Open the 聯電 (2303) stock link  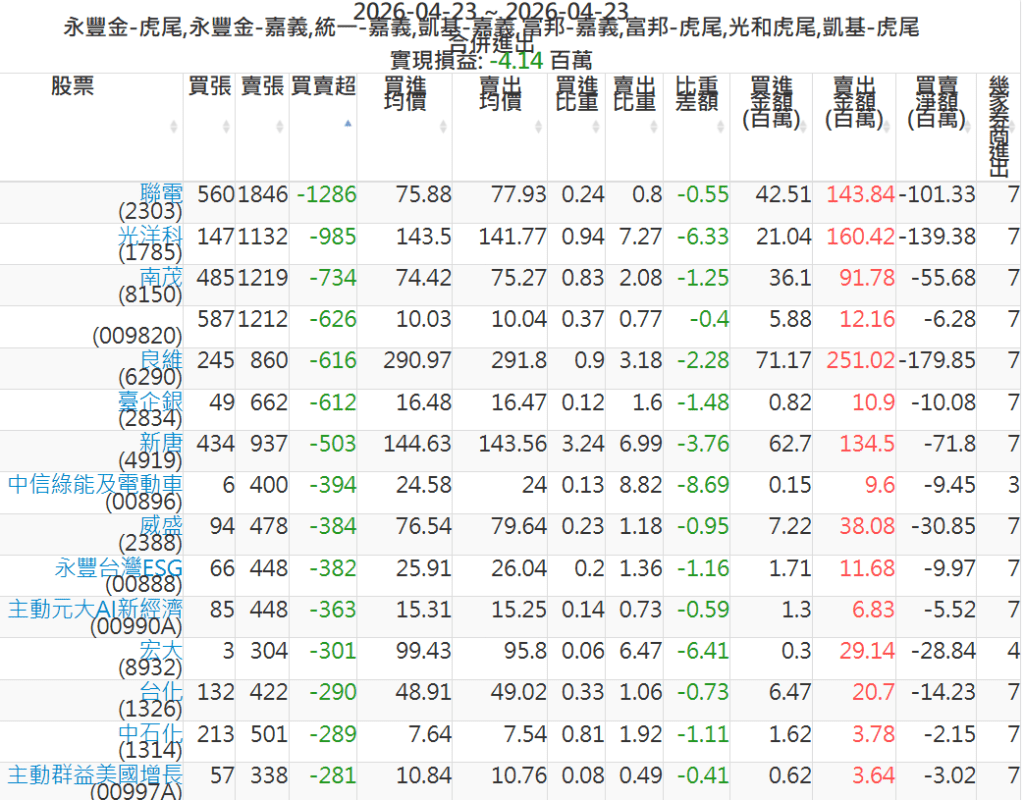pyautogui.click(x=162, y=194)
